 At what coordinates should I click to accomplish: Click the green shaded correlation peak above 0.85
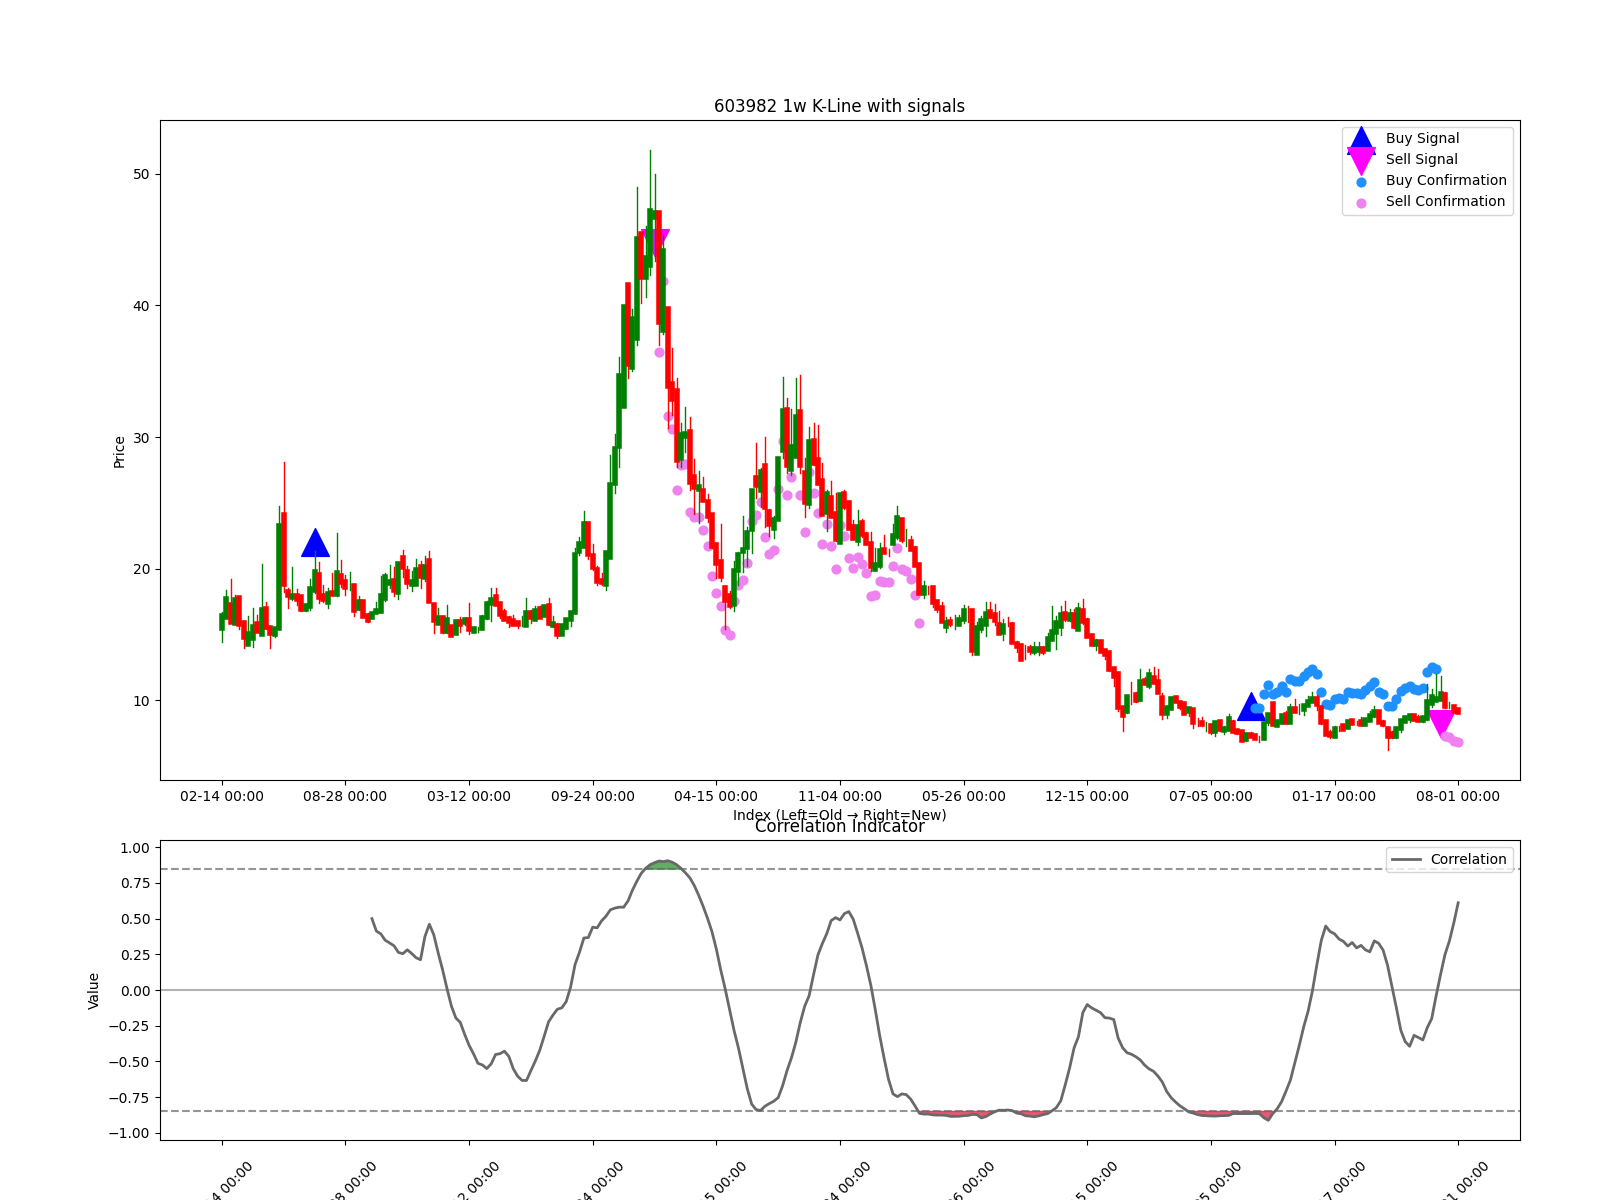tap(662, 865)
